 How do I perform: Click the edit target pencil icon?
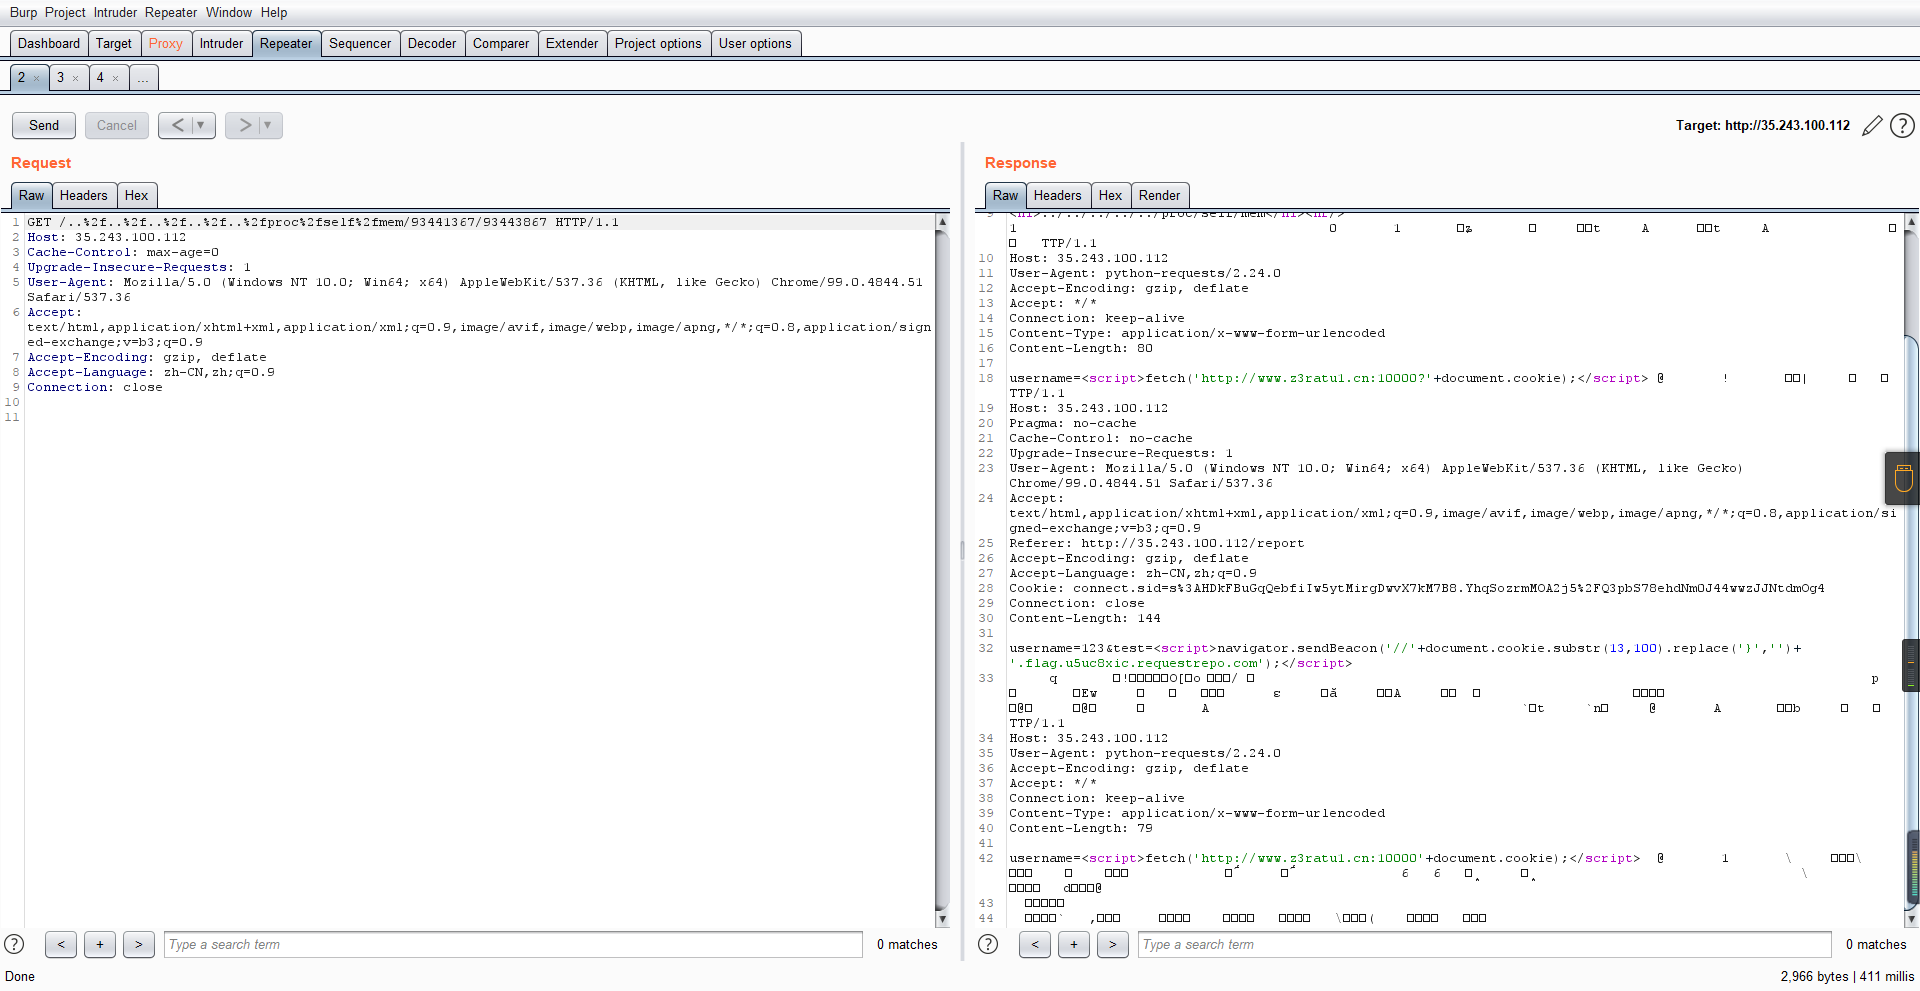(x=1872, y=126)
